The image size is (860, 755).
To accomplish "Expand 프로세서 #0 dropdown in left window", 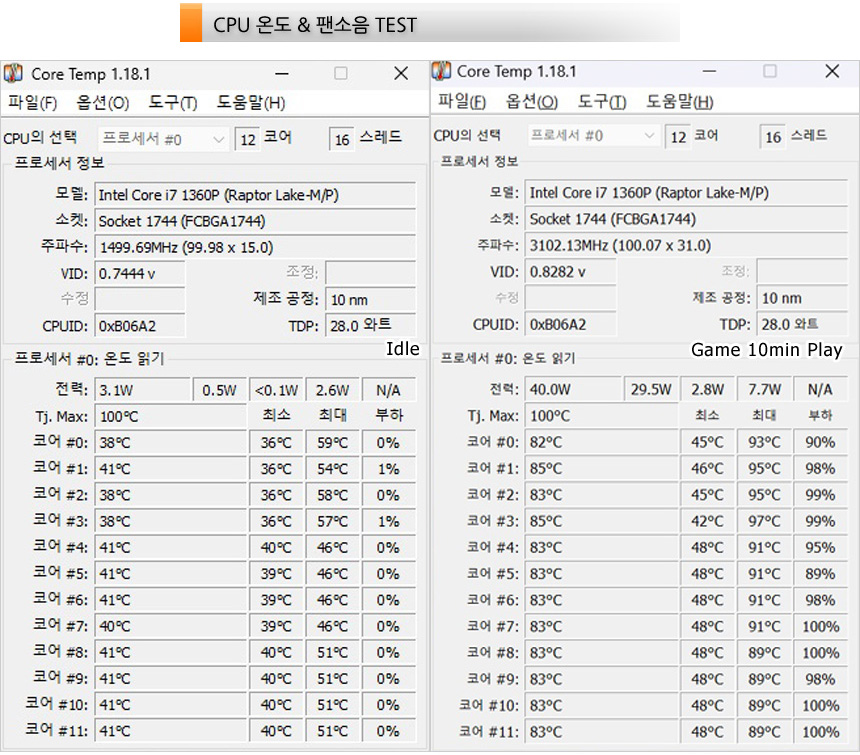I will [x=163, y=139].
